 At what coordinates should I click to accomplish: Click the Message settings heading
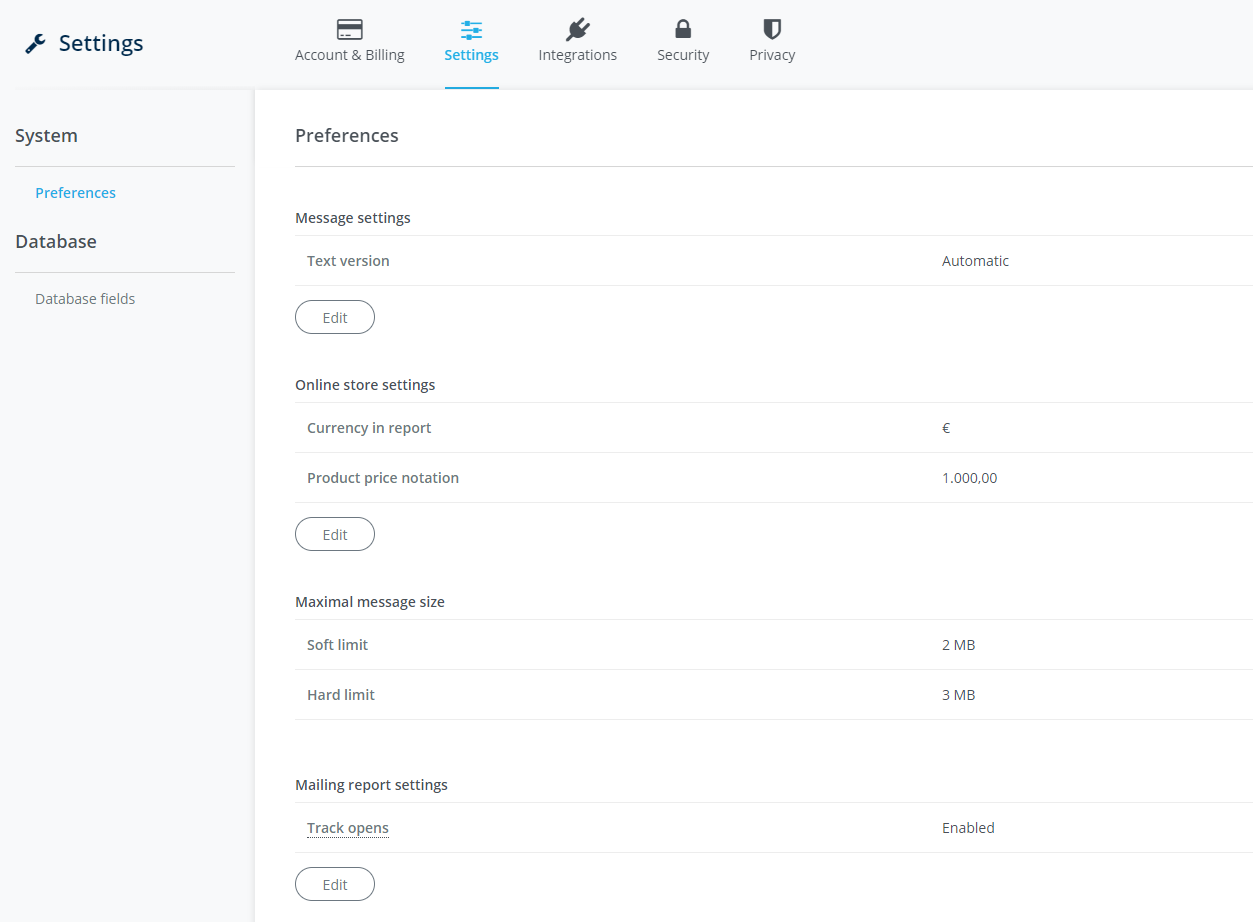pos(353,217)
